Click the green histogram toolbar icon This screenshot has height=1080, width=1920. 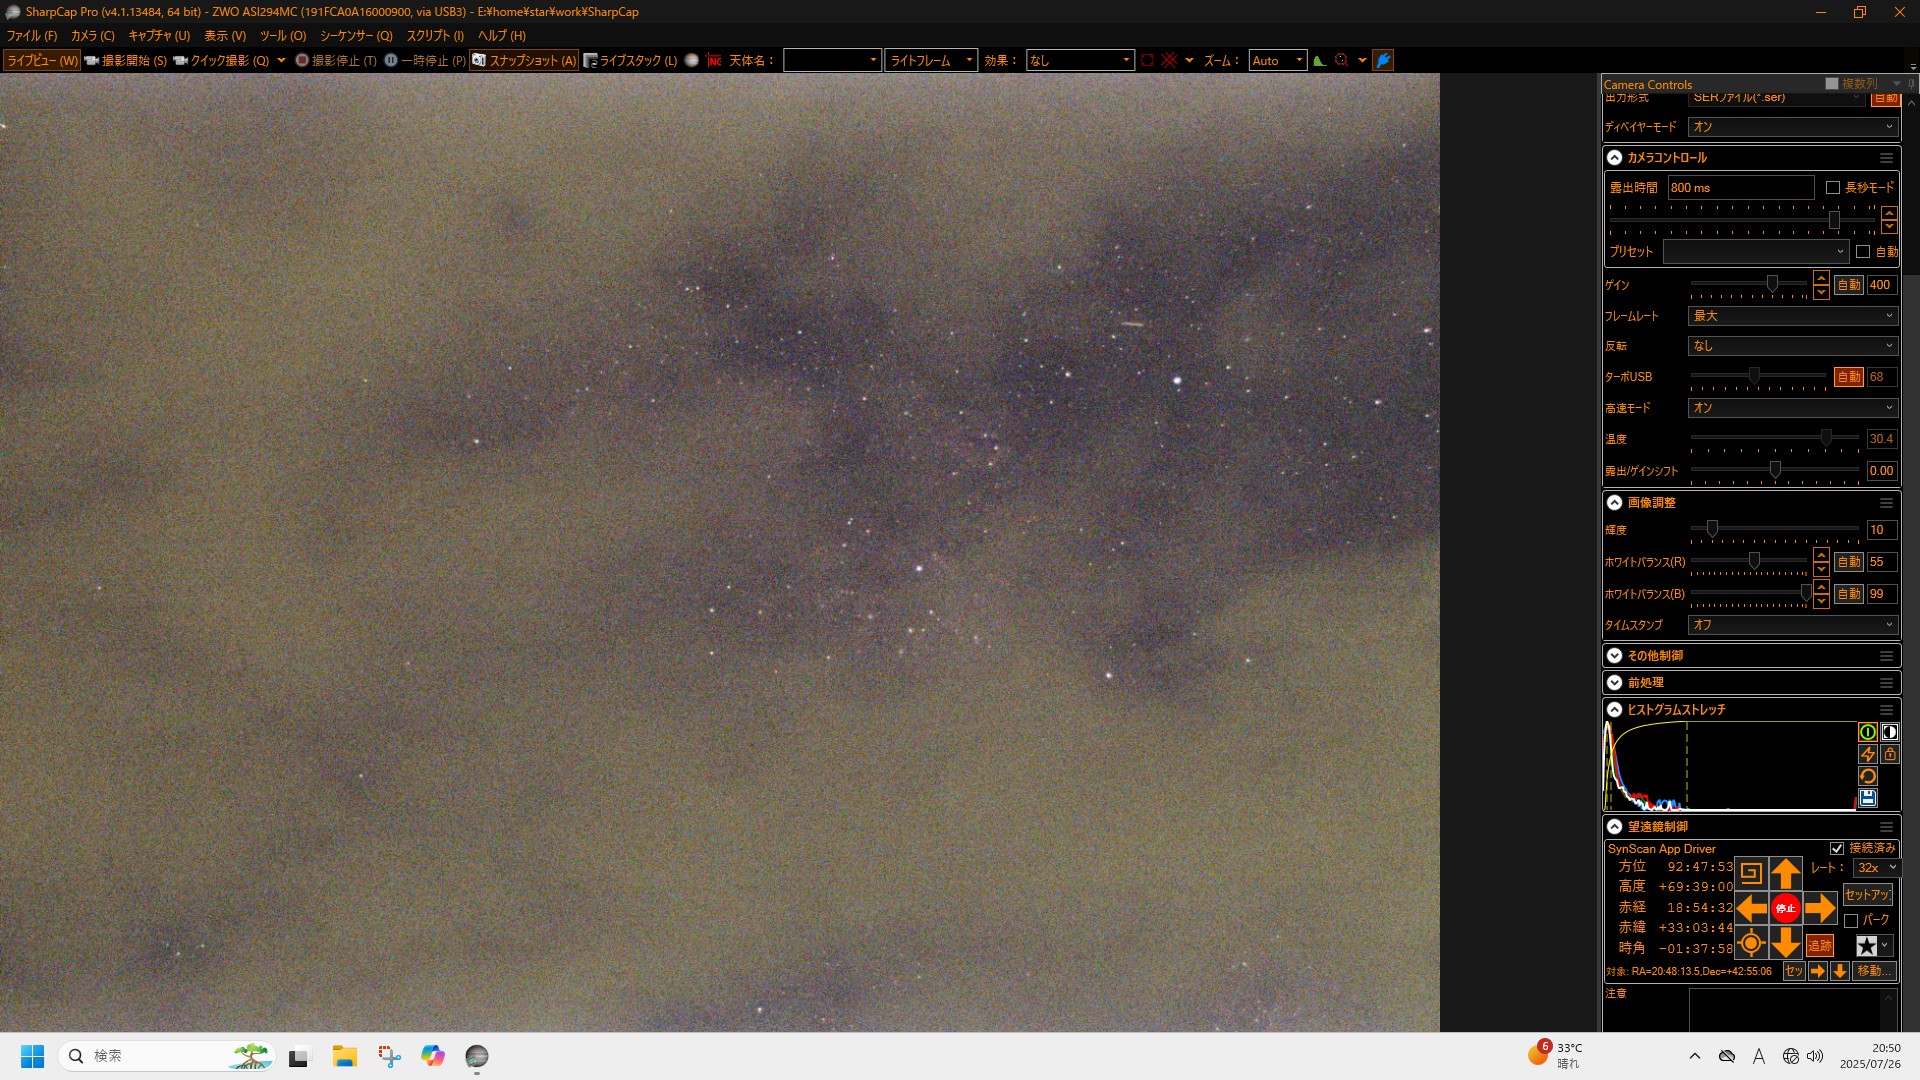(x=1320, y=61)
